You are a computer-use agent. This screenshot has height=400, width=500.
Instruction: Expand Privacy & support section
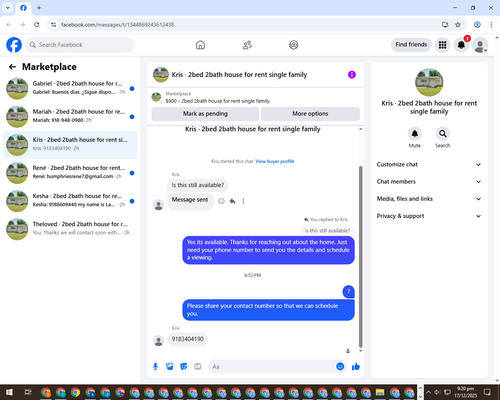[429, 216]
